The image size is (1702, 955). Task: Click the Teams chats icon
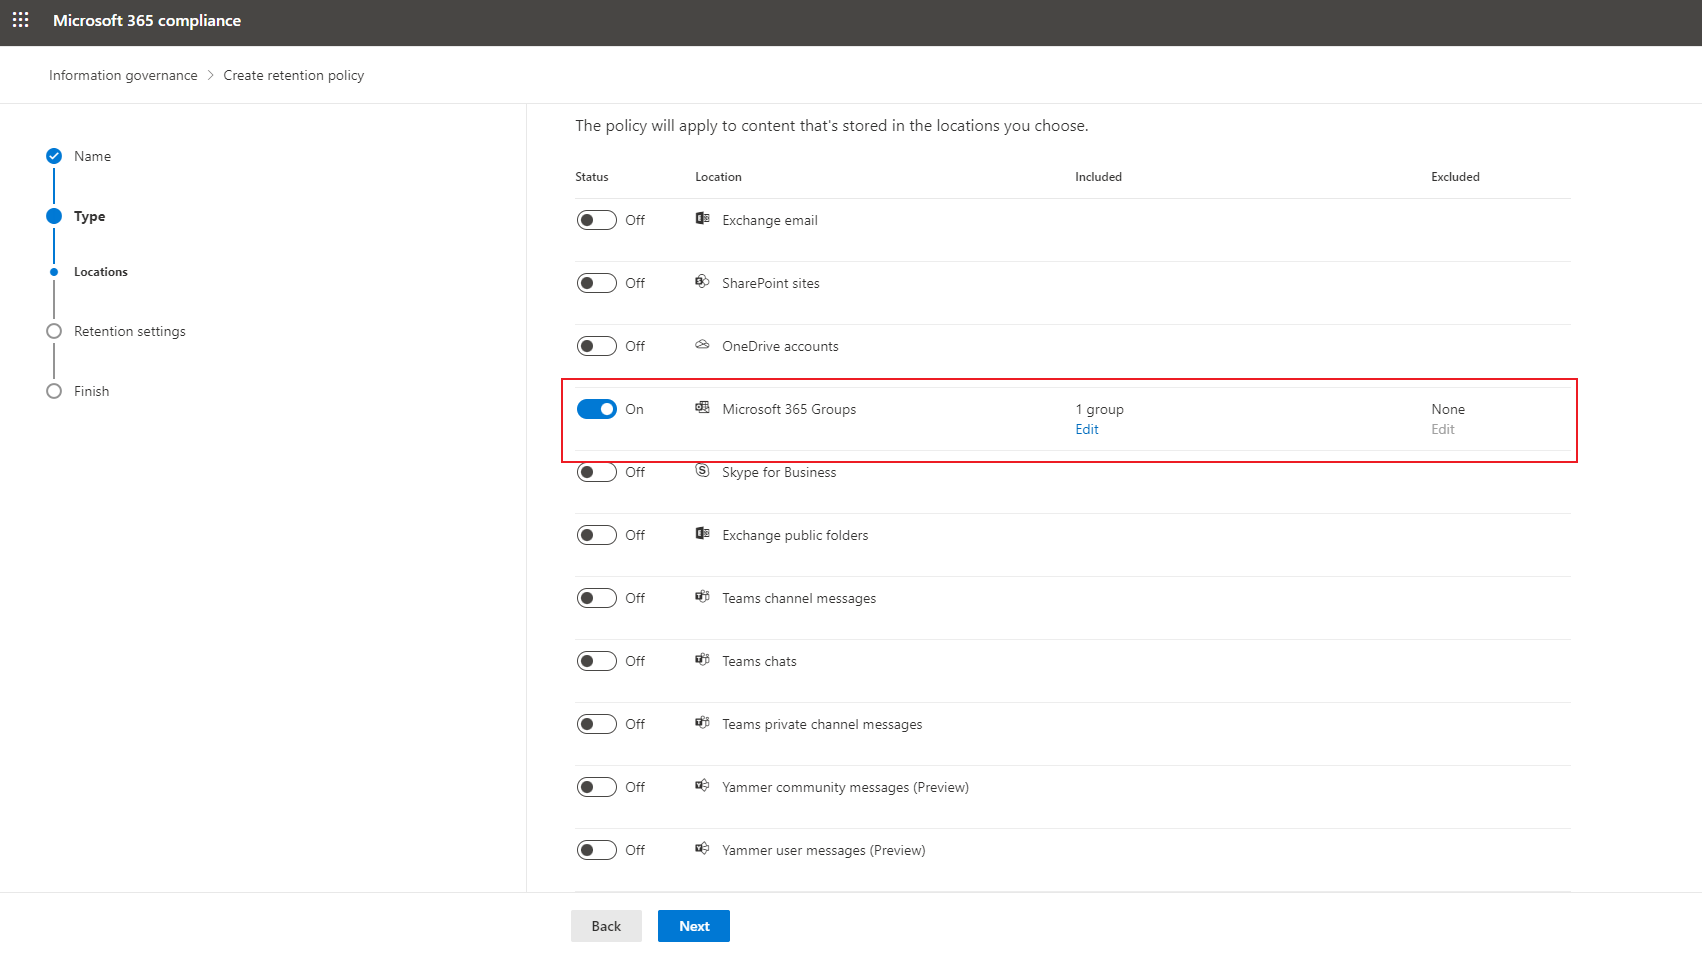703,660
